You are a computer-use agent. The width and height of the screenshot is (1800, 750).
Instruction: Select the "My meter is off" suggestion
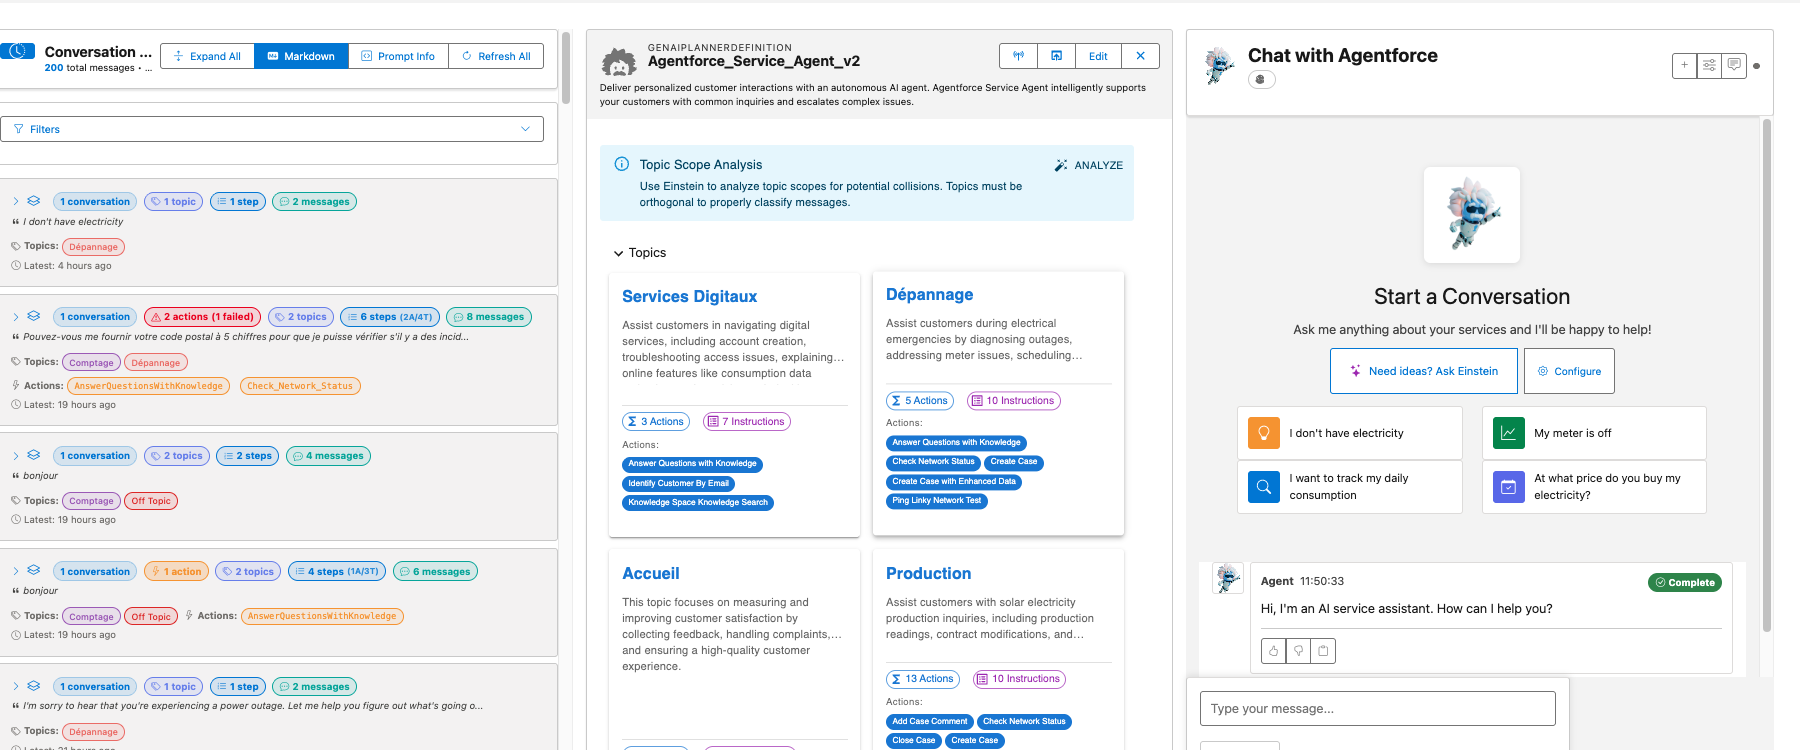(x=1593, y=433)
